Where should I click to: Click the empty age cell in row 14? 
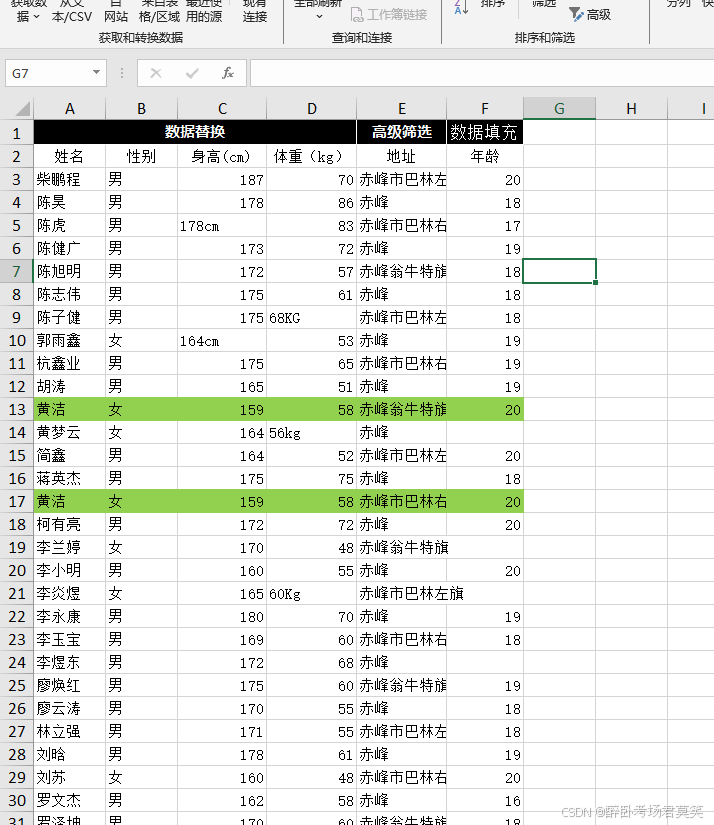(x=485, y=432)
